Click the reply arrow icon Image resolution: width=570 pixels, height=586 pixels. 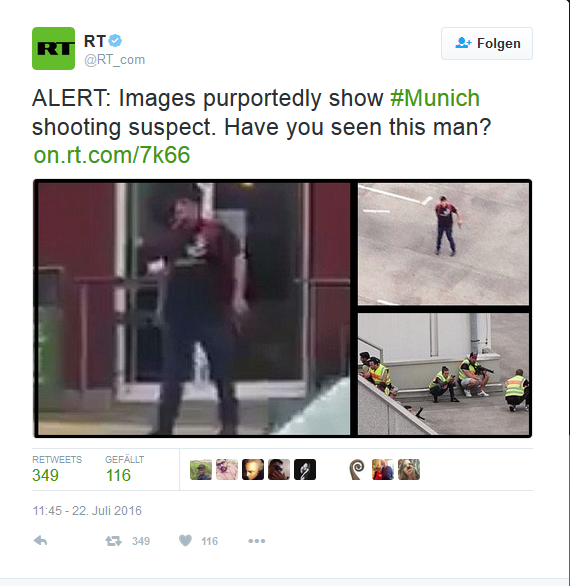tap(40, 540)
